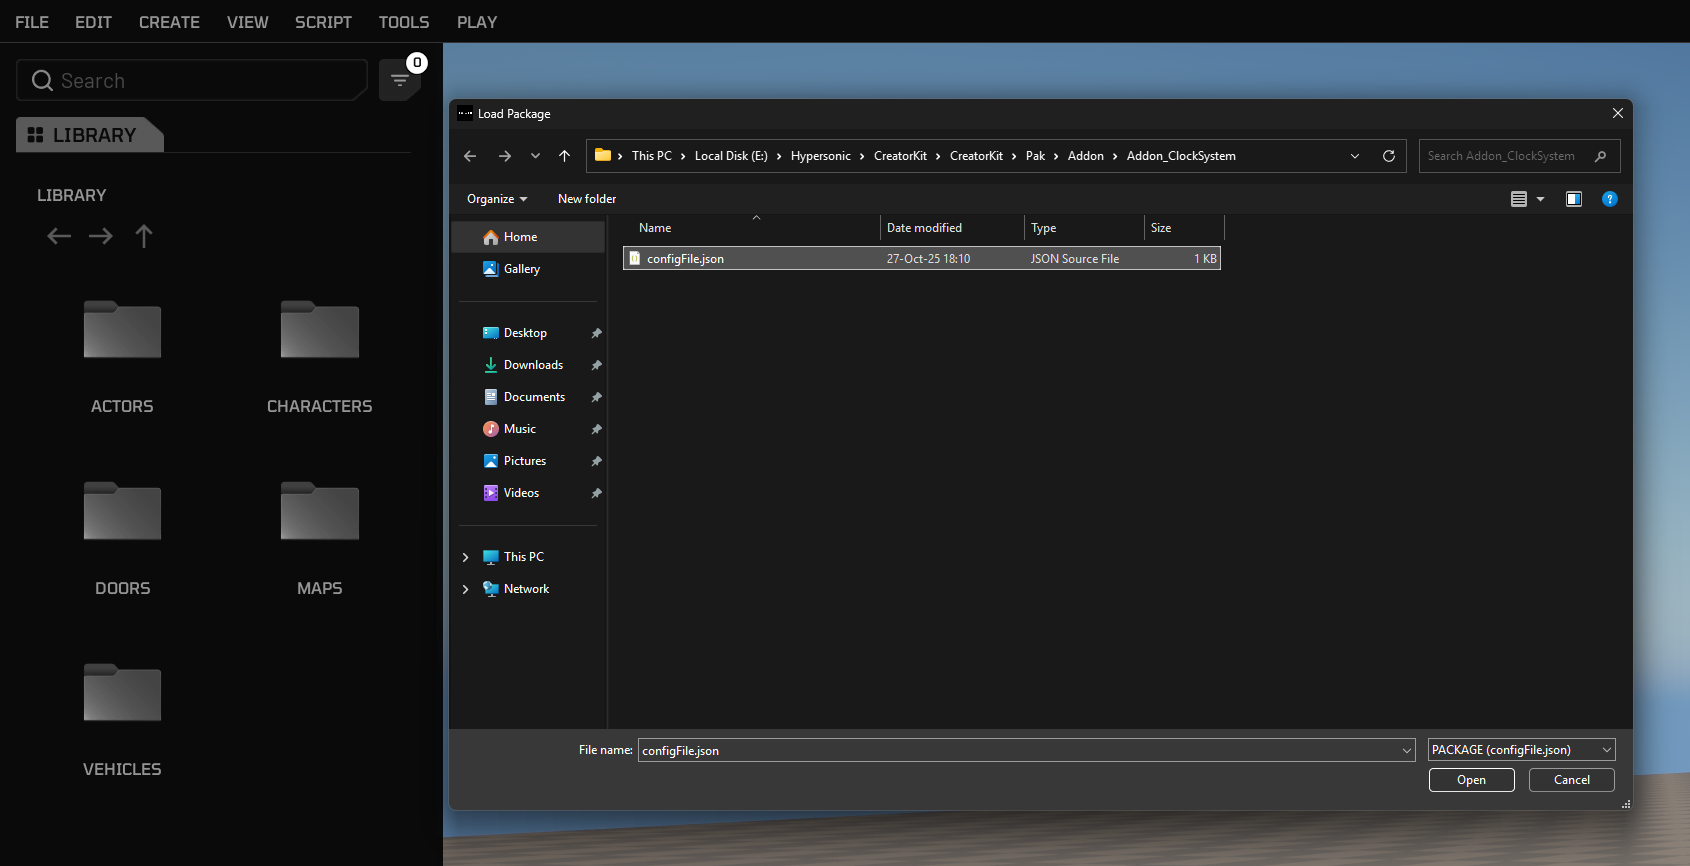The width and height of the screenshot is (1690, 866).
Task: Refresh the Addon_ClockSystem folder view
Action: [x=1388, y=156]
